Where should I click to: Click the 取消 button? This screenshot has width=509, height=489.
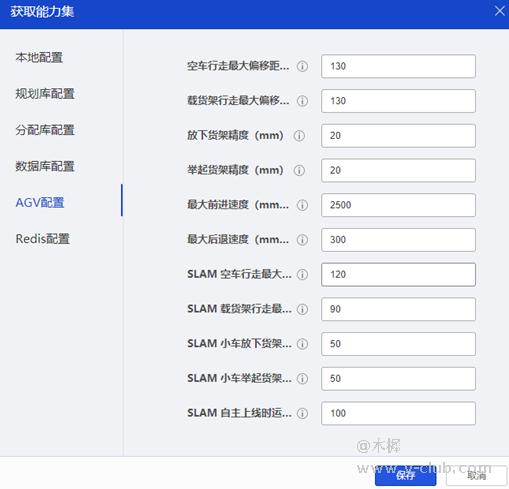pos(476,476)
